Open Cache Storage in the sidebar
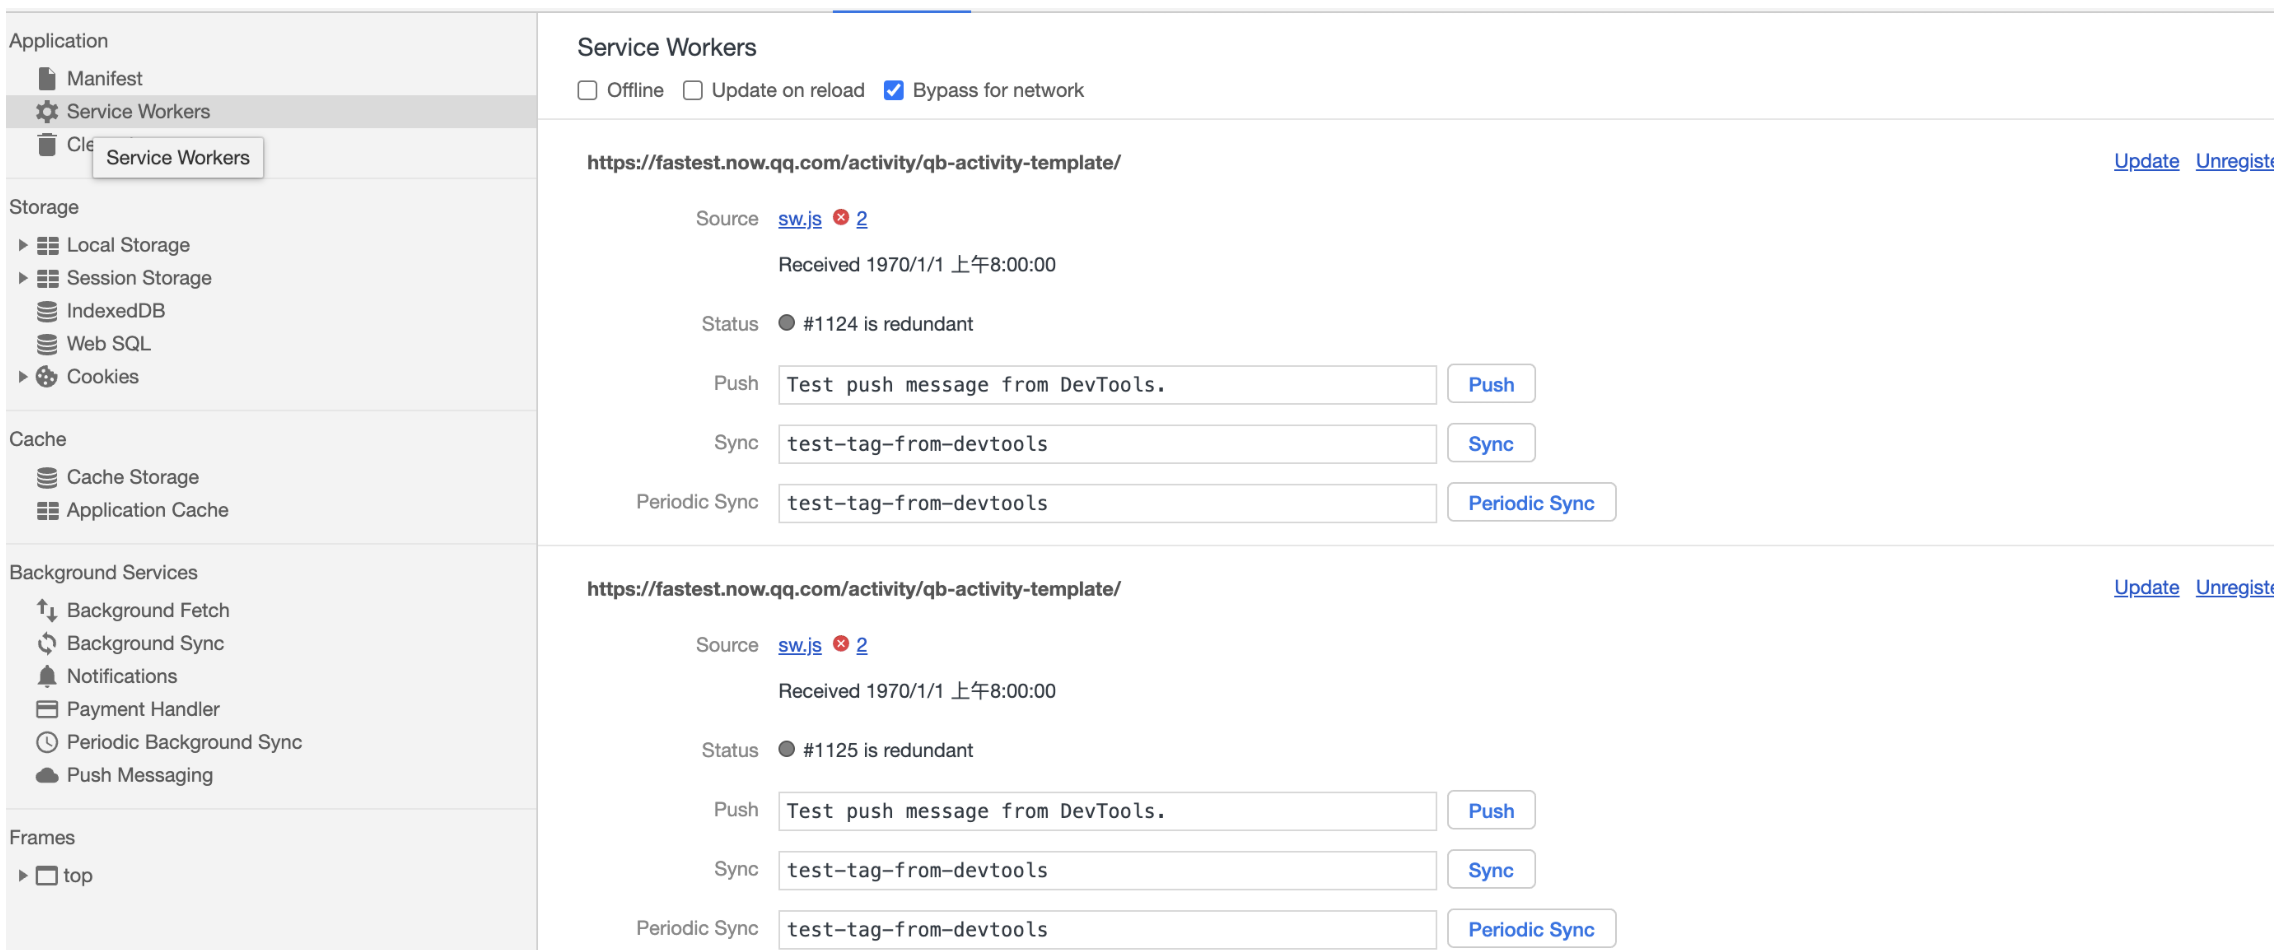2274x950 pixels. coord(132,477)
